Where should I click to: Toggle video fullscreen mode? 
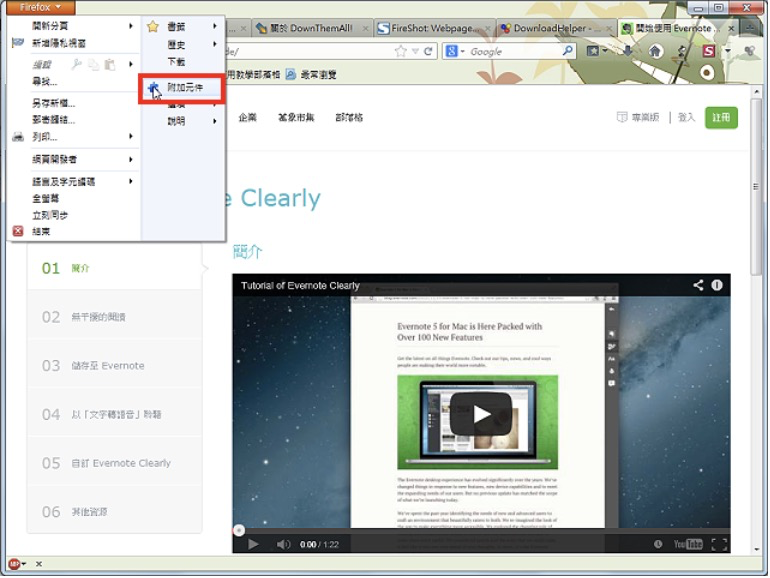coord(719,544)
